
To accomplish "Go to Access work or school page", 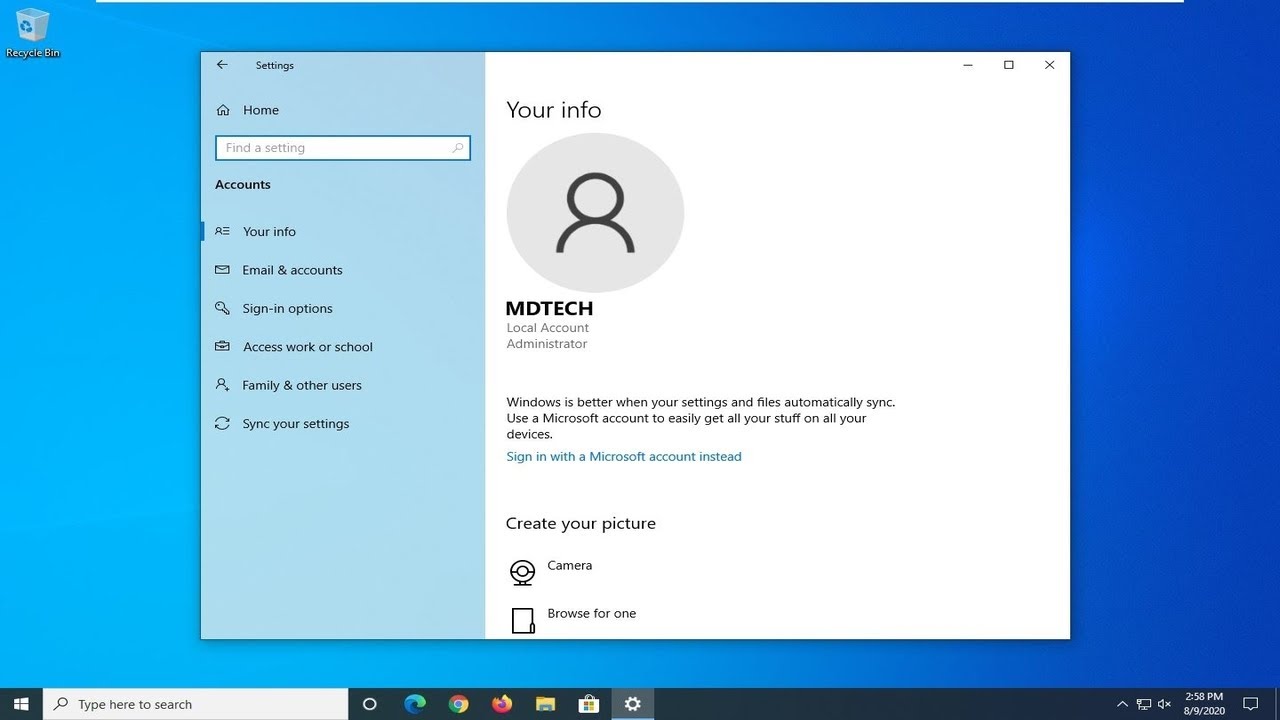I will pyautogui.click(x=308, y=347).
